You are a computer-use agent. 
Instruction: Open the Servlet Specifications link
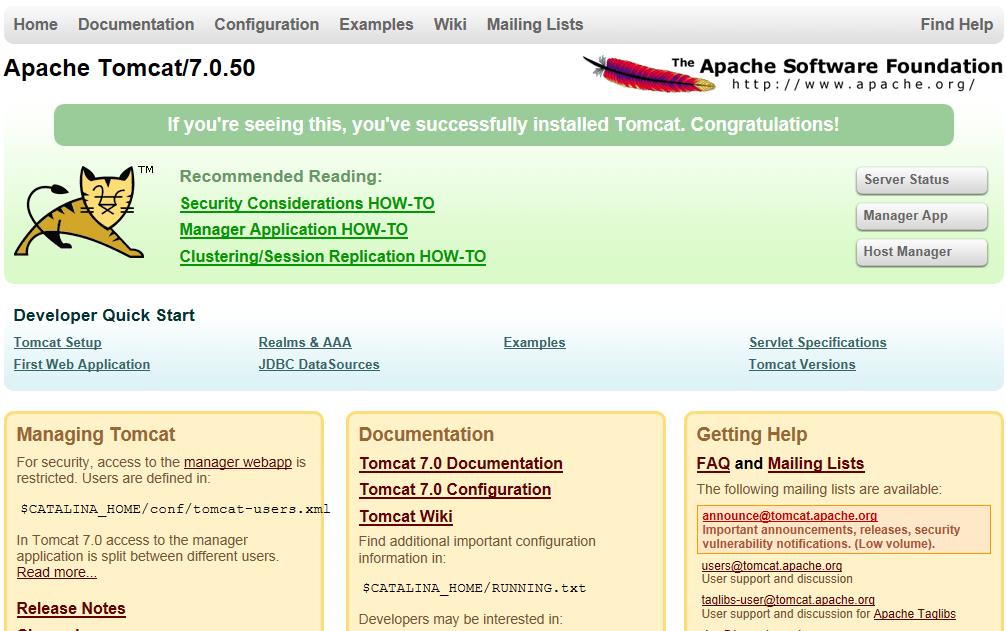817,342
